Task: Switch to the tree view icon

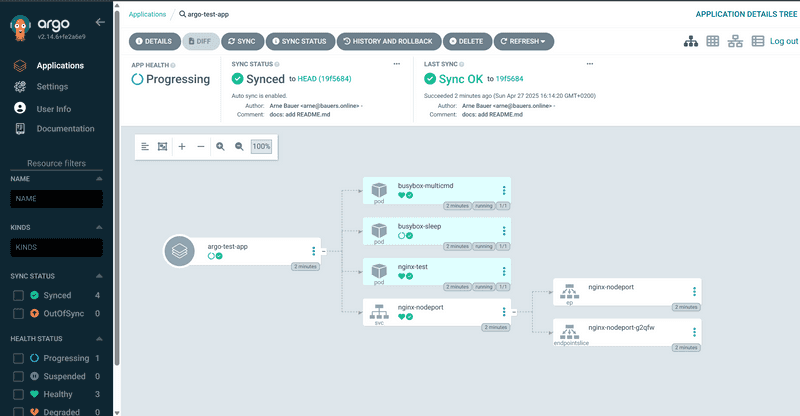Action: point(691,41)
